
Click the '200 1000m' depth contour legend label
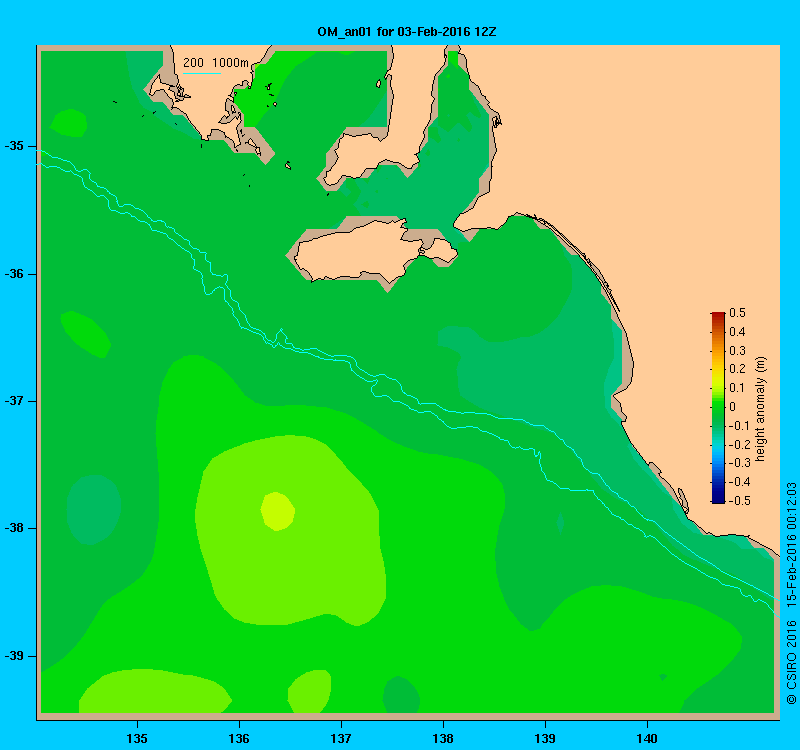[x=216, y=63]
